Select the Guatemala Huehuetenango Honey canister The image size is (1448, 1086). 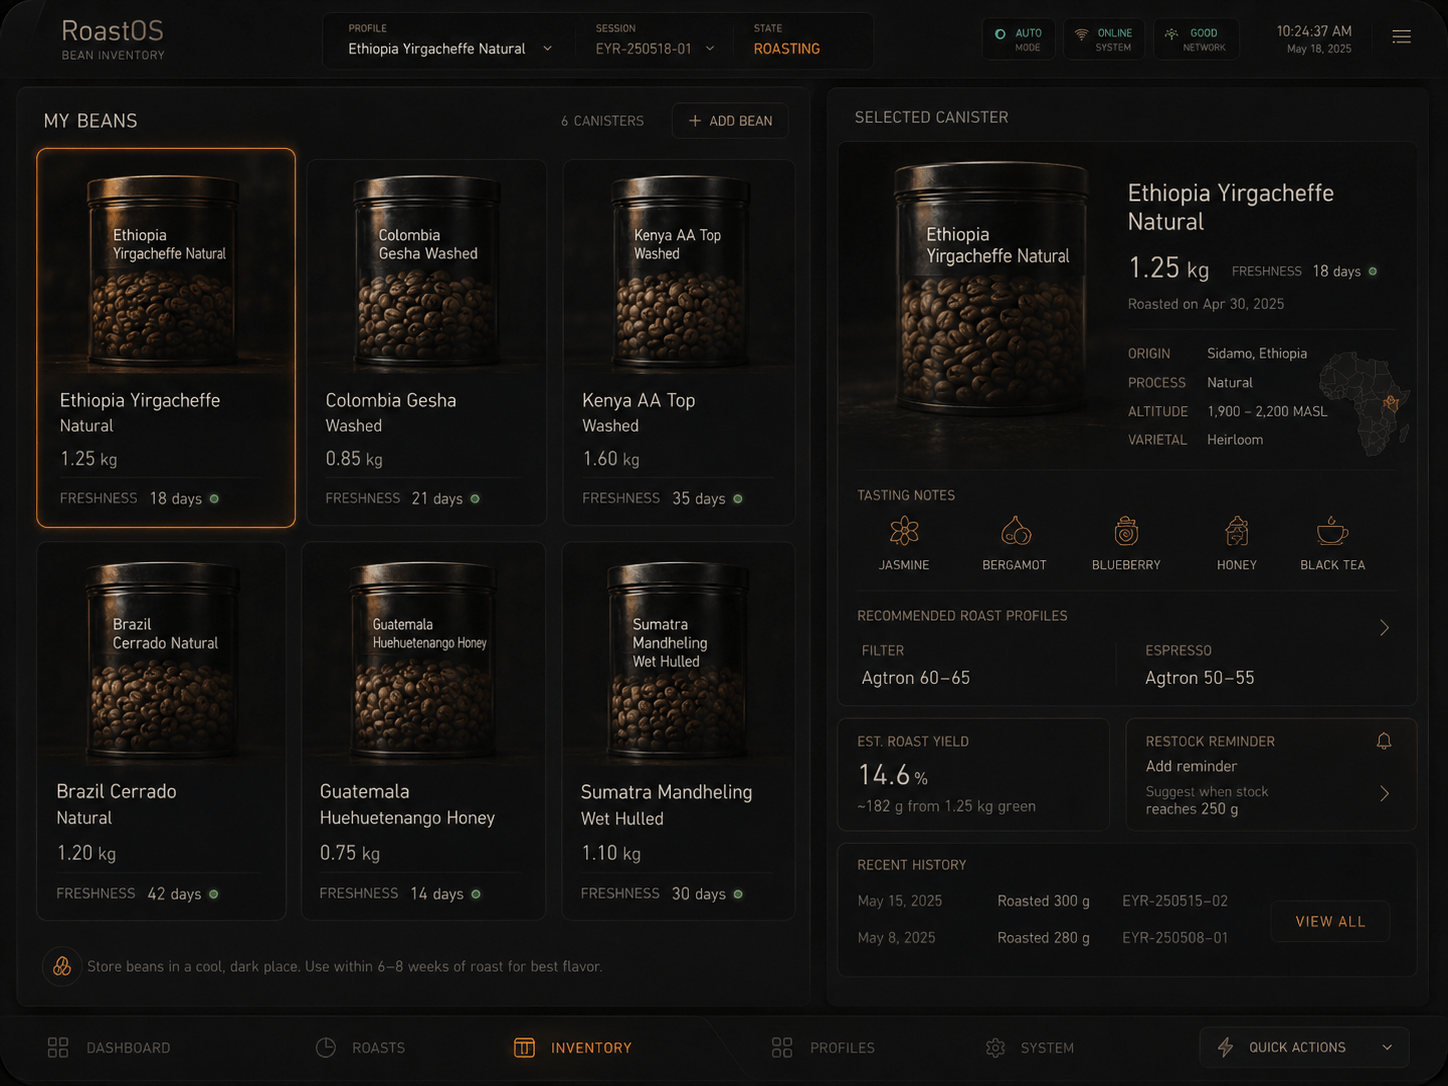pos(424,731)
